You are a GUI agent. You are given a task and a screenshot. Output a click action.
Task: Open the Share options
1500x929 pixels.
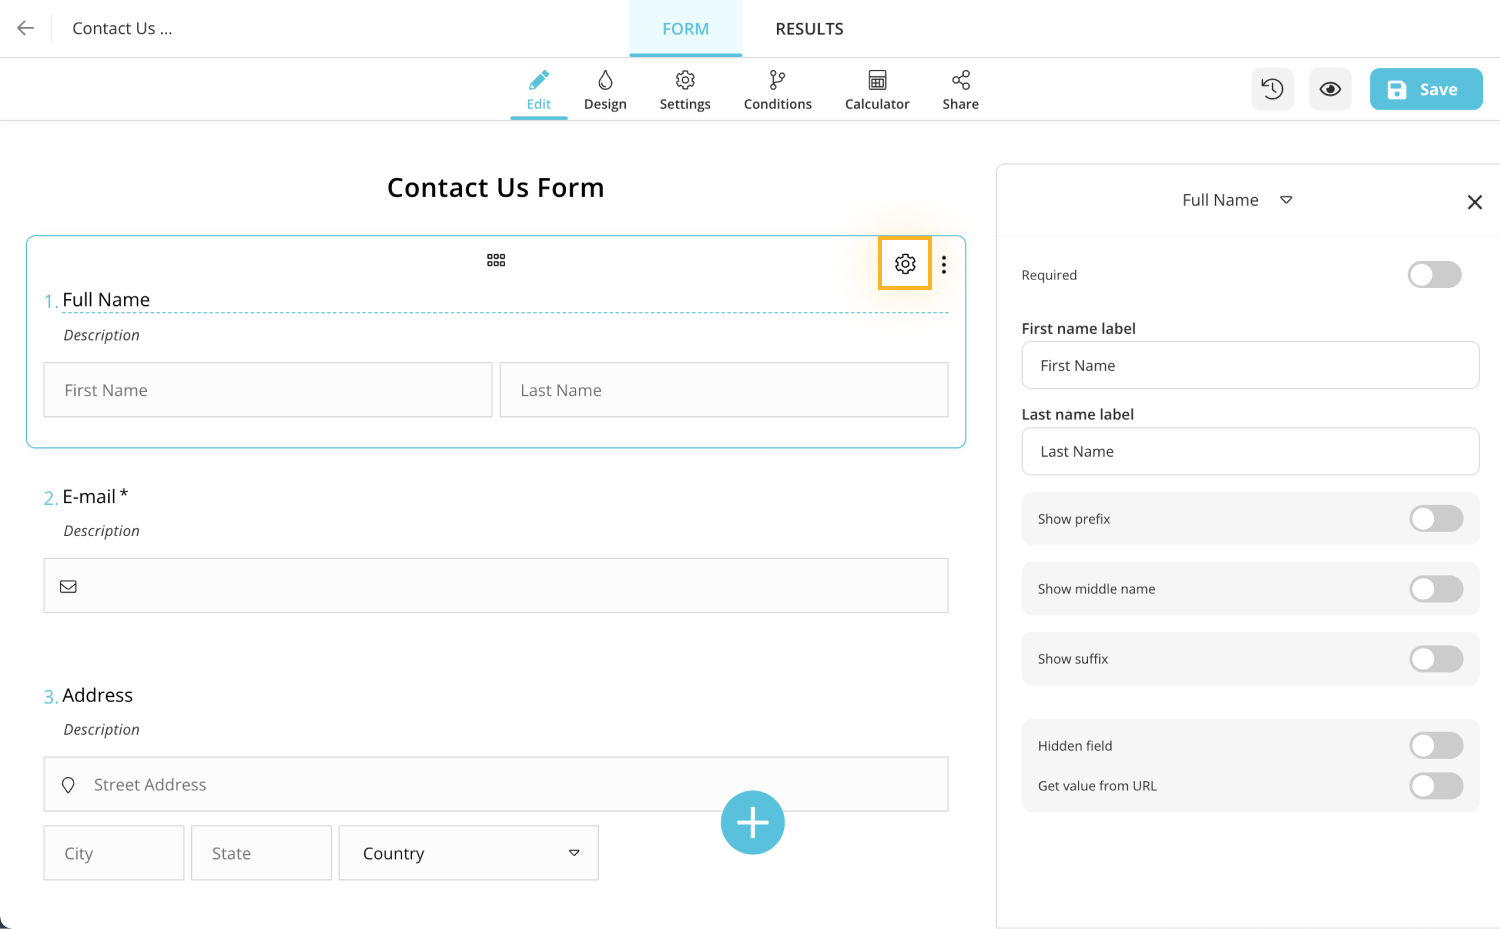click(x=959, y=89)
